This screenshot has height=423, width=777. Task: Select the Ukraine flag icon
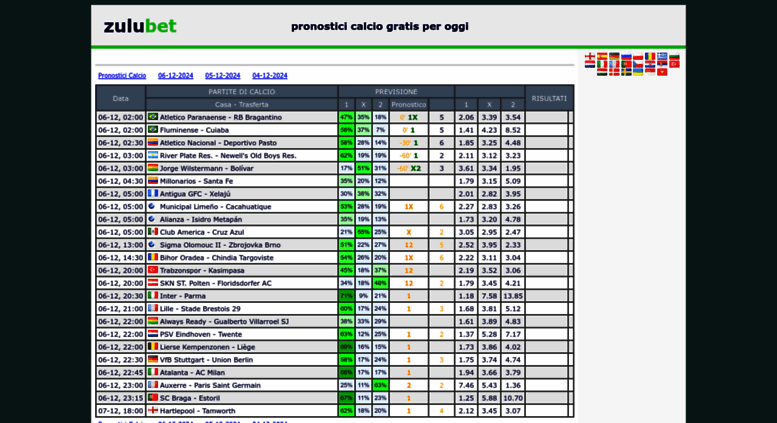pos(638,72)
